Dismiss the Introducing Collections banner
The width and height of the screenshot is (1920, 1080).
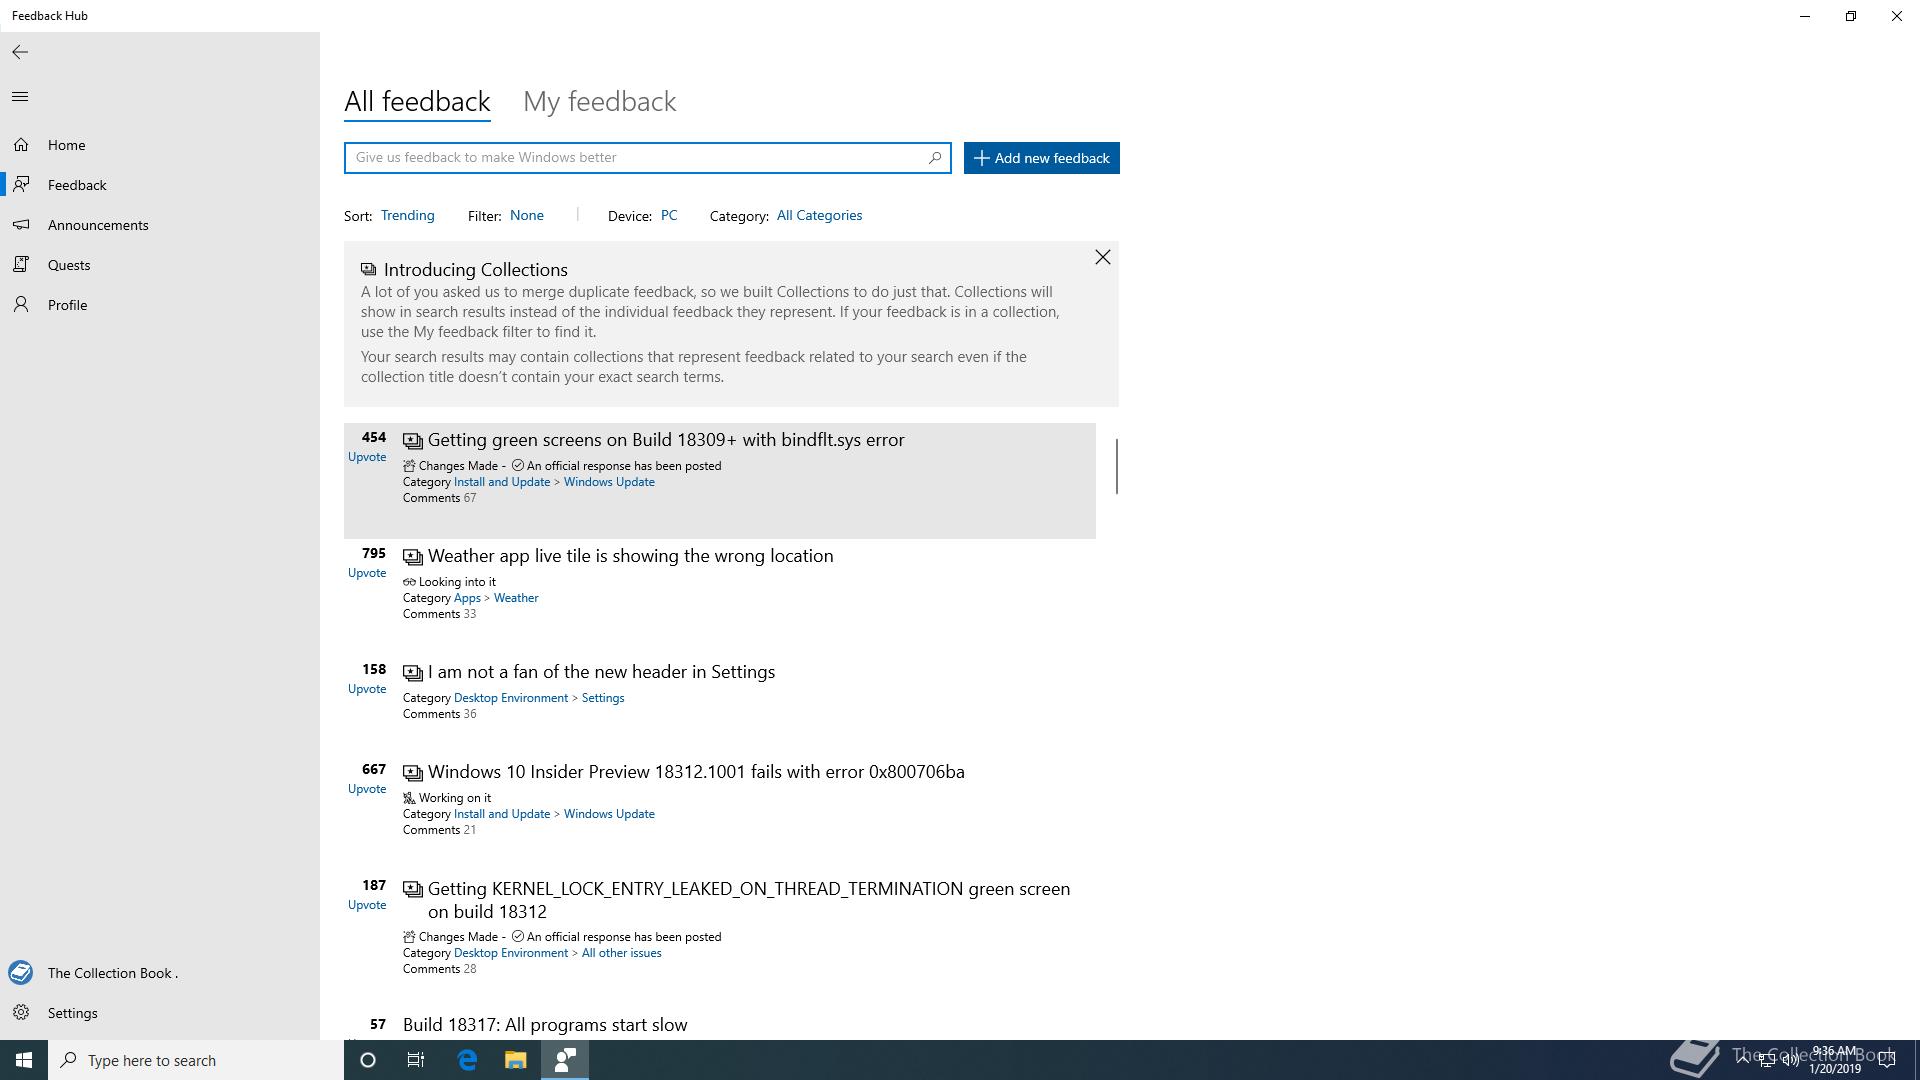pos(1102,258)
